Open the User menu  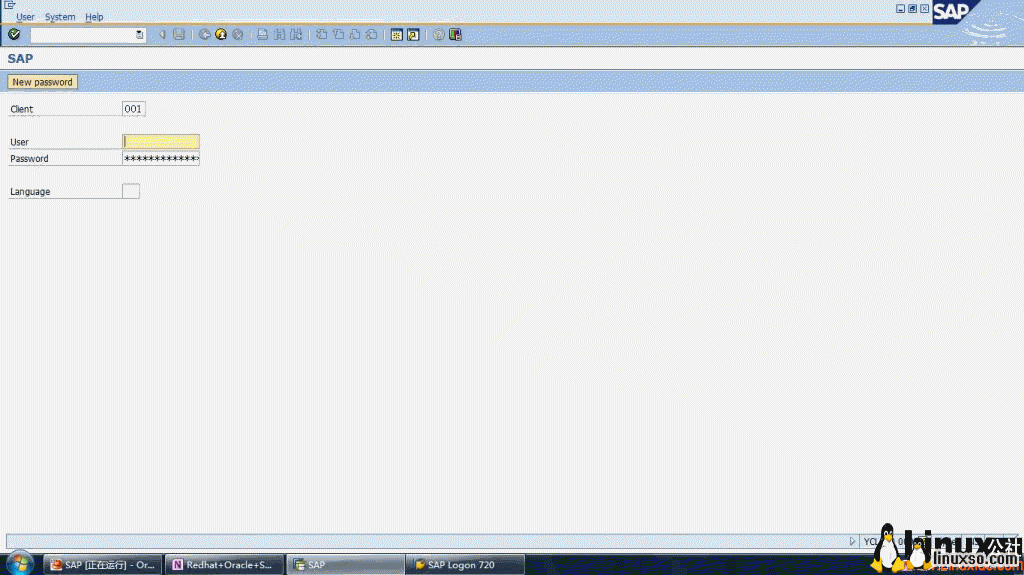click(25, 17)
